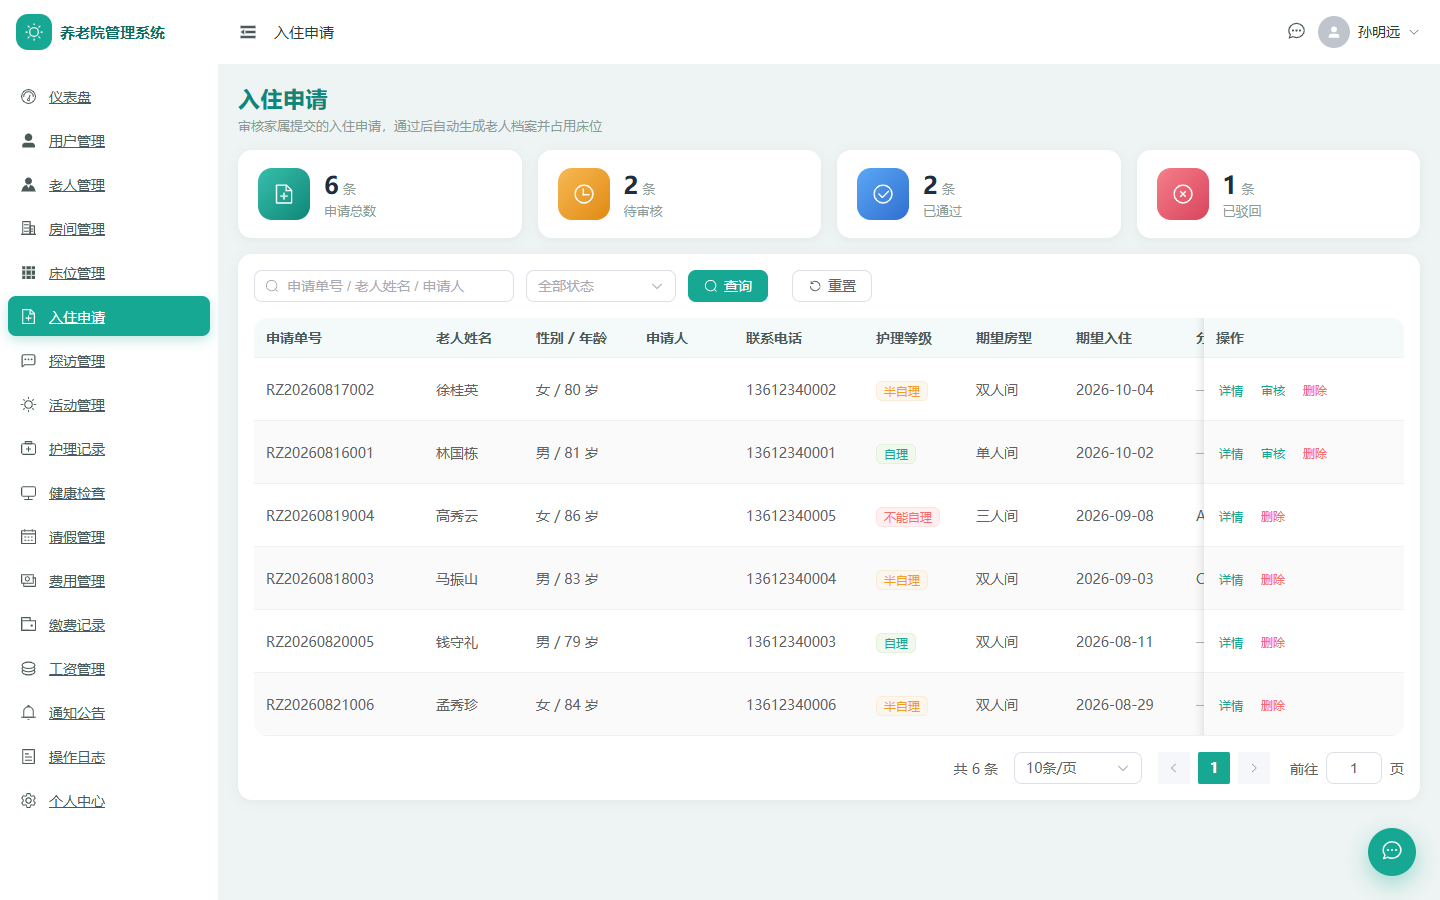Viewport: 1440px width, 900px height.
Task: Click 审核 for applicant 徐桂英
Action: click(1273, 391)
